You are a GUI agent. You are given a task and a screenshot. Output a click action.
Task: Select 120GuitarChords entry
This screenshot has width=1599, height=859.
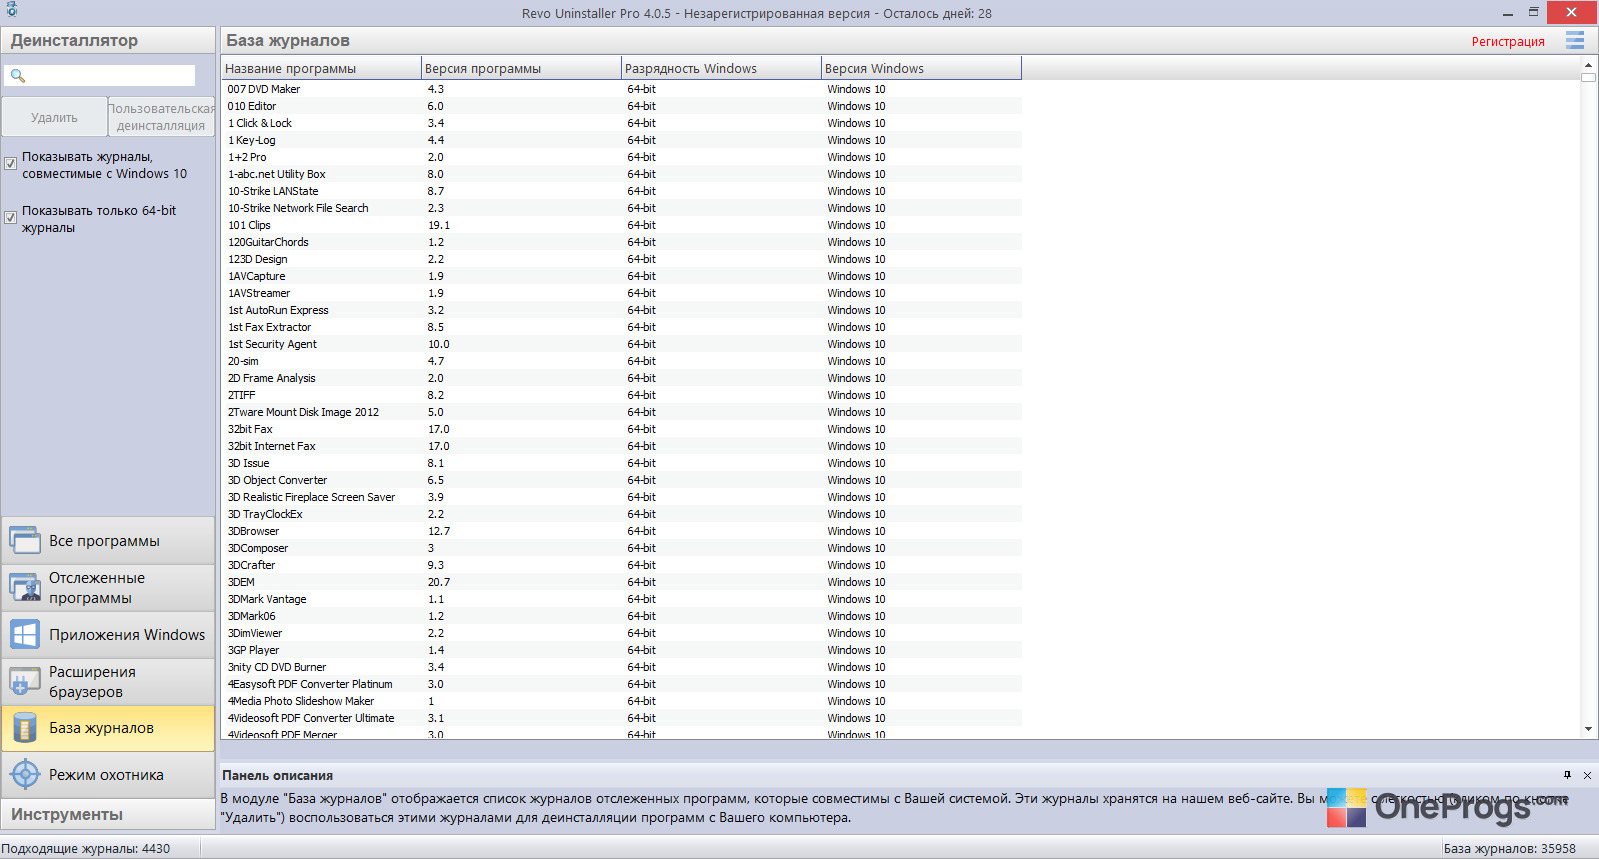pos(621,242)
